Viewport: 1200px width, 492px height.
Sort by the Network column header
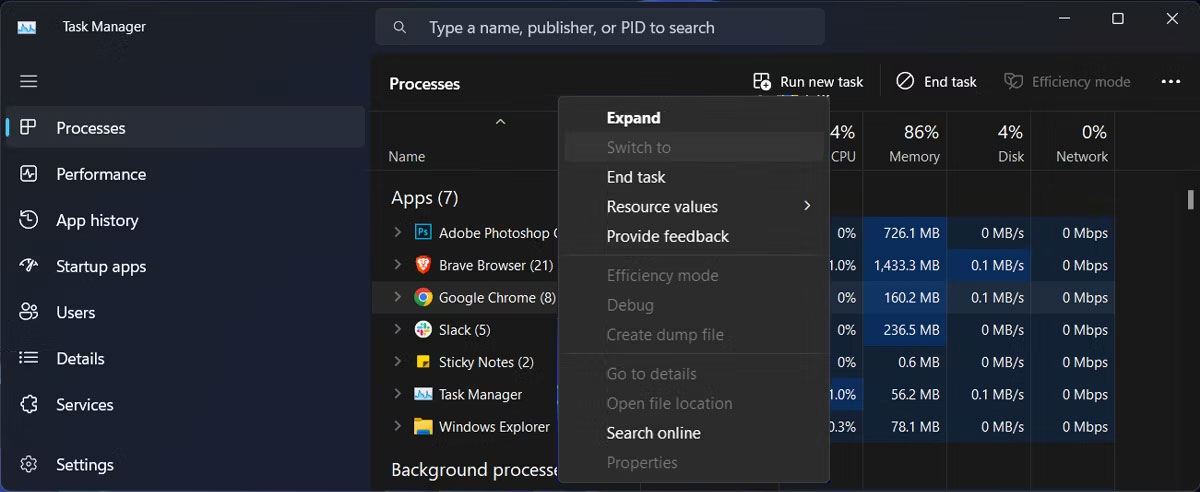(1074, 142)
